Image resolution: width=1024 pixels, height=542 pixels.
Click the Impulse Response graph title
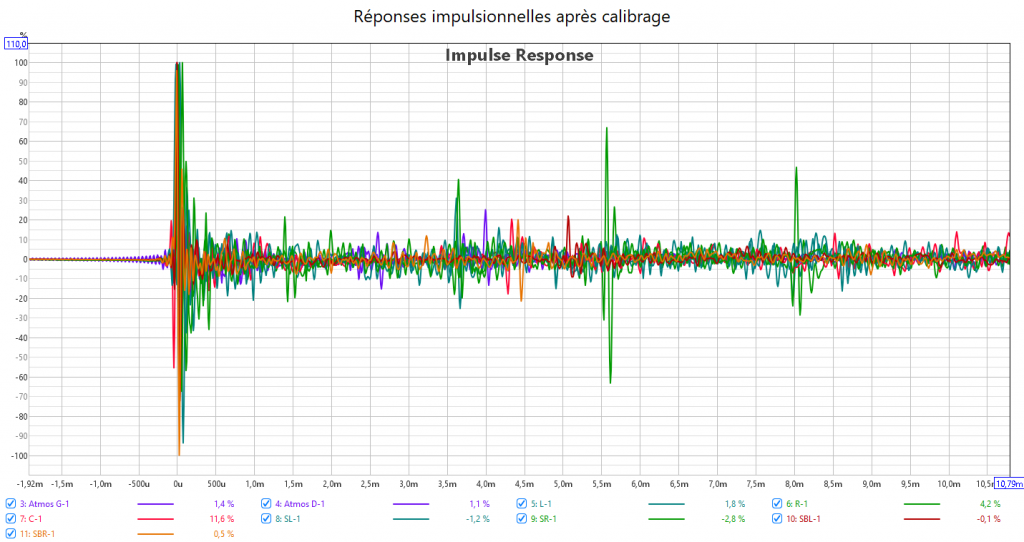coord(519,55)
